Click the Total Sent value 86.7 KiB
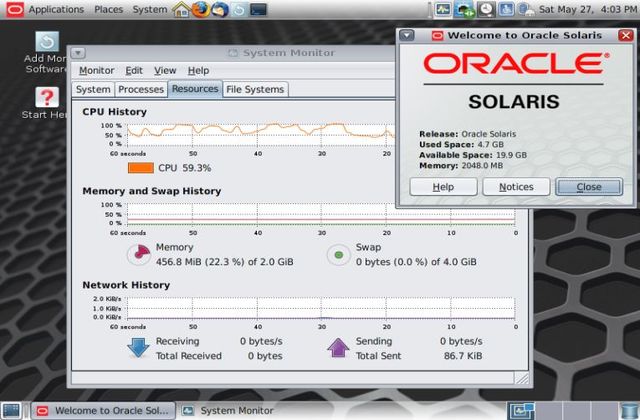The width and height of the screenshot is (640, 420). tap(463, 356)
